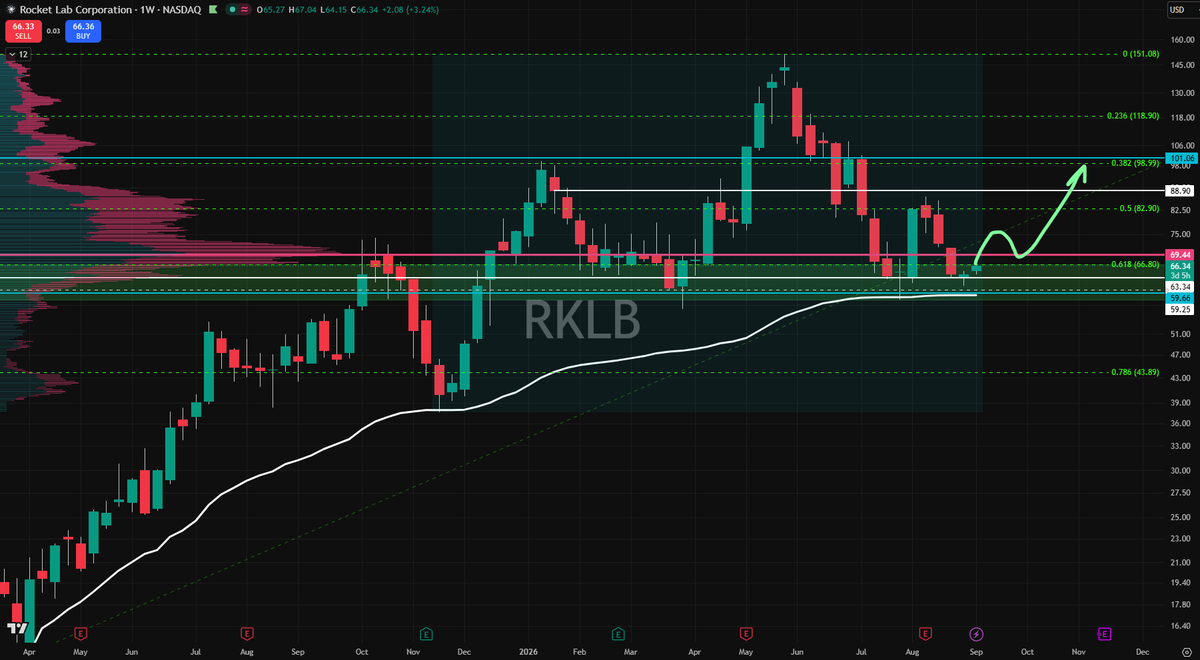Click the high price value H67.04

[304, 10]
